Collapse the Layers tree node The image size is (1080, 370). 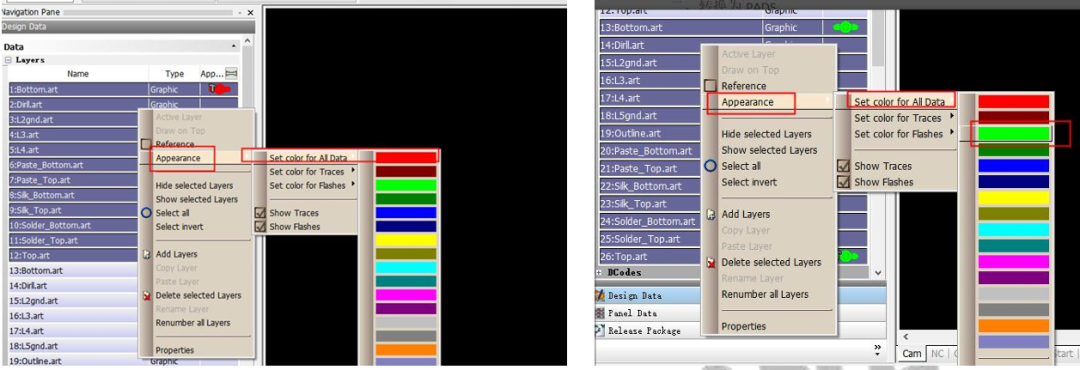8,60
